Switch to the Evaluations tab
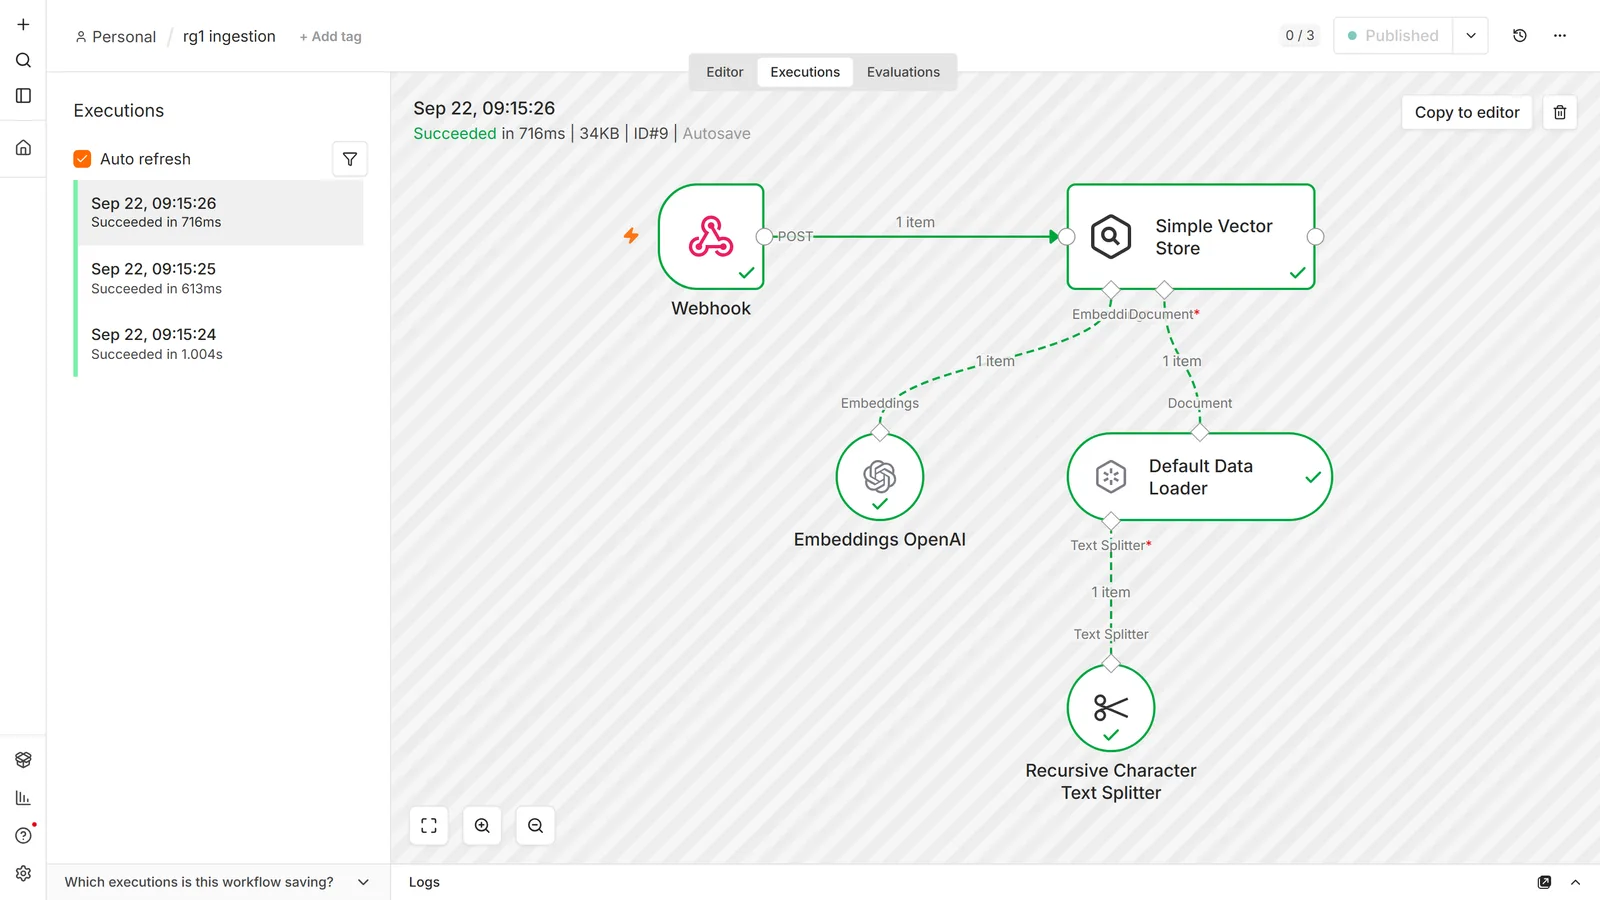The image size is (1600, 900). pos(903,72)
